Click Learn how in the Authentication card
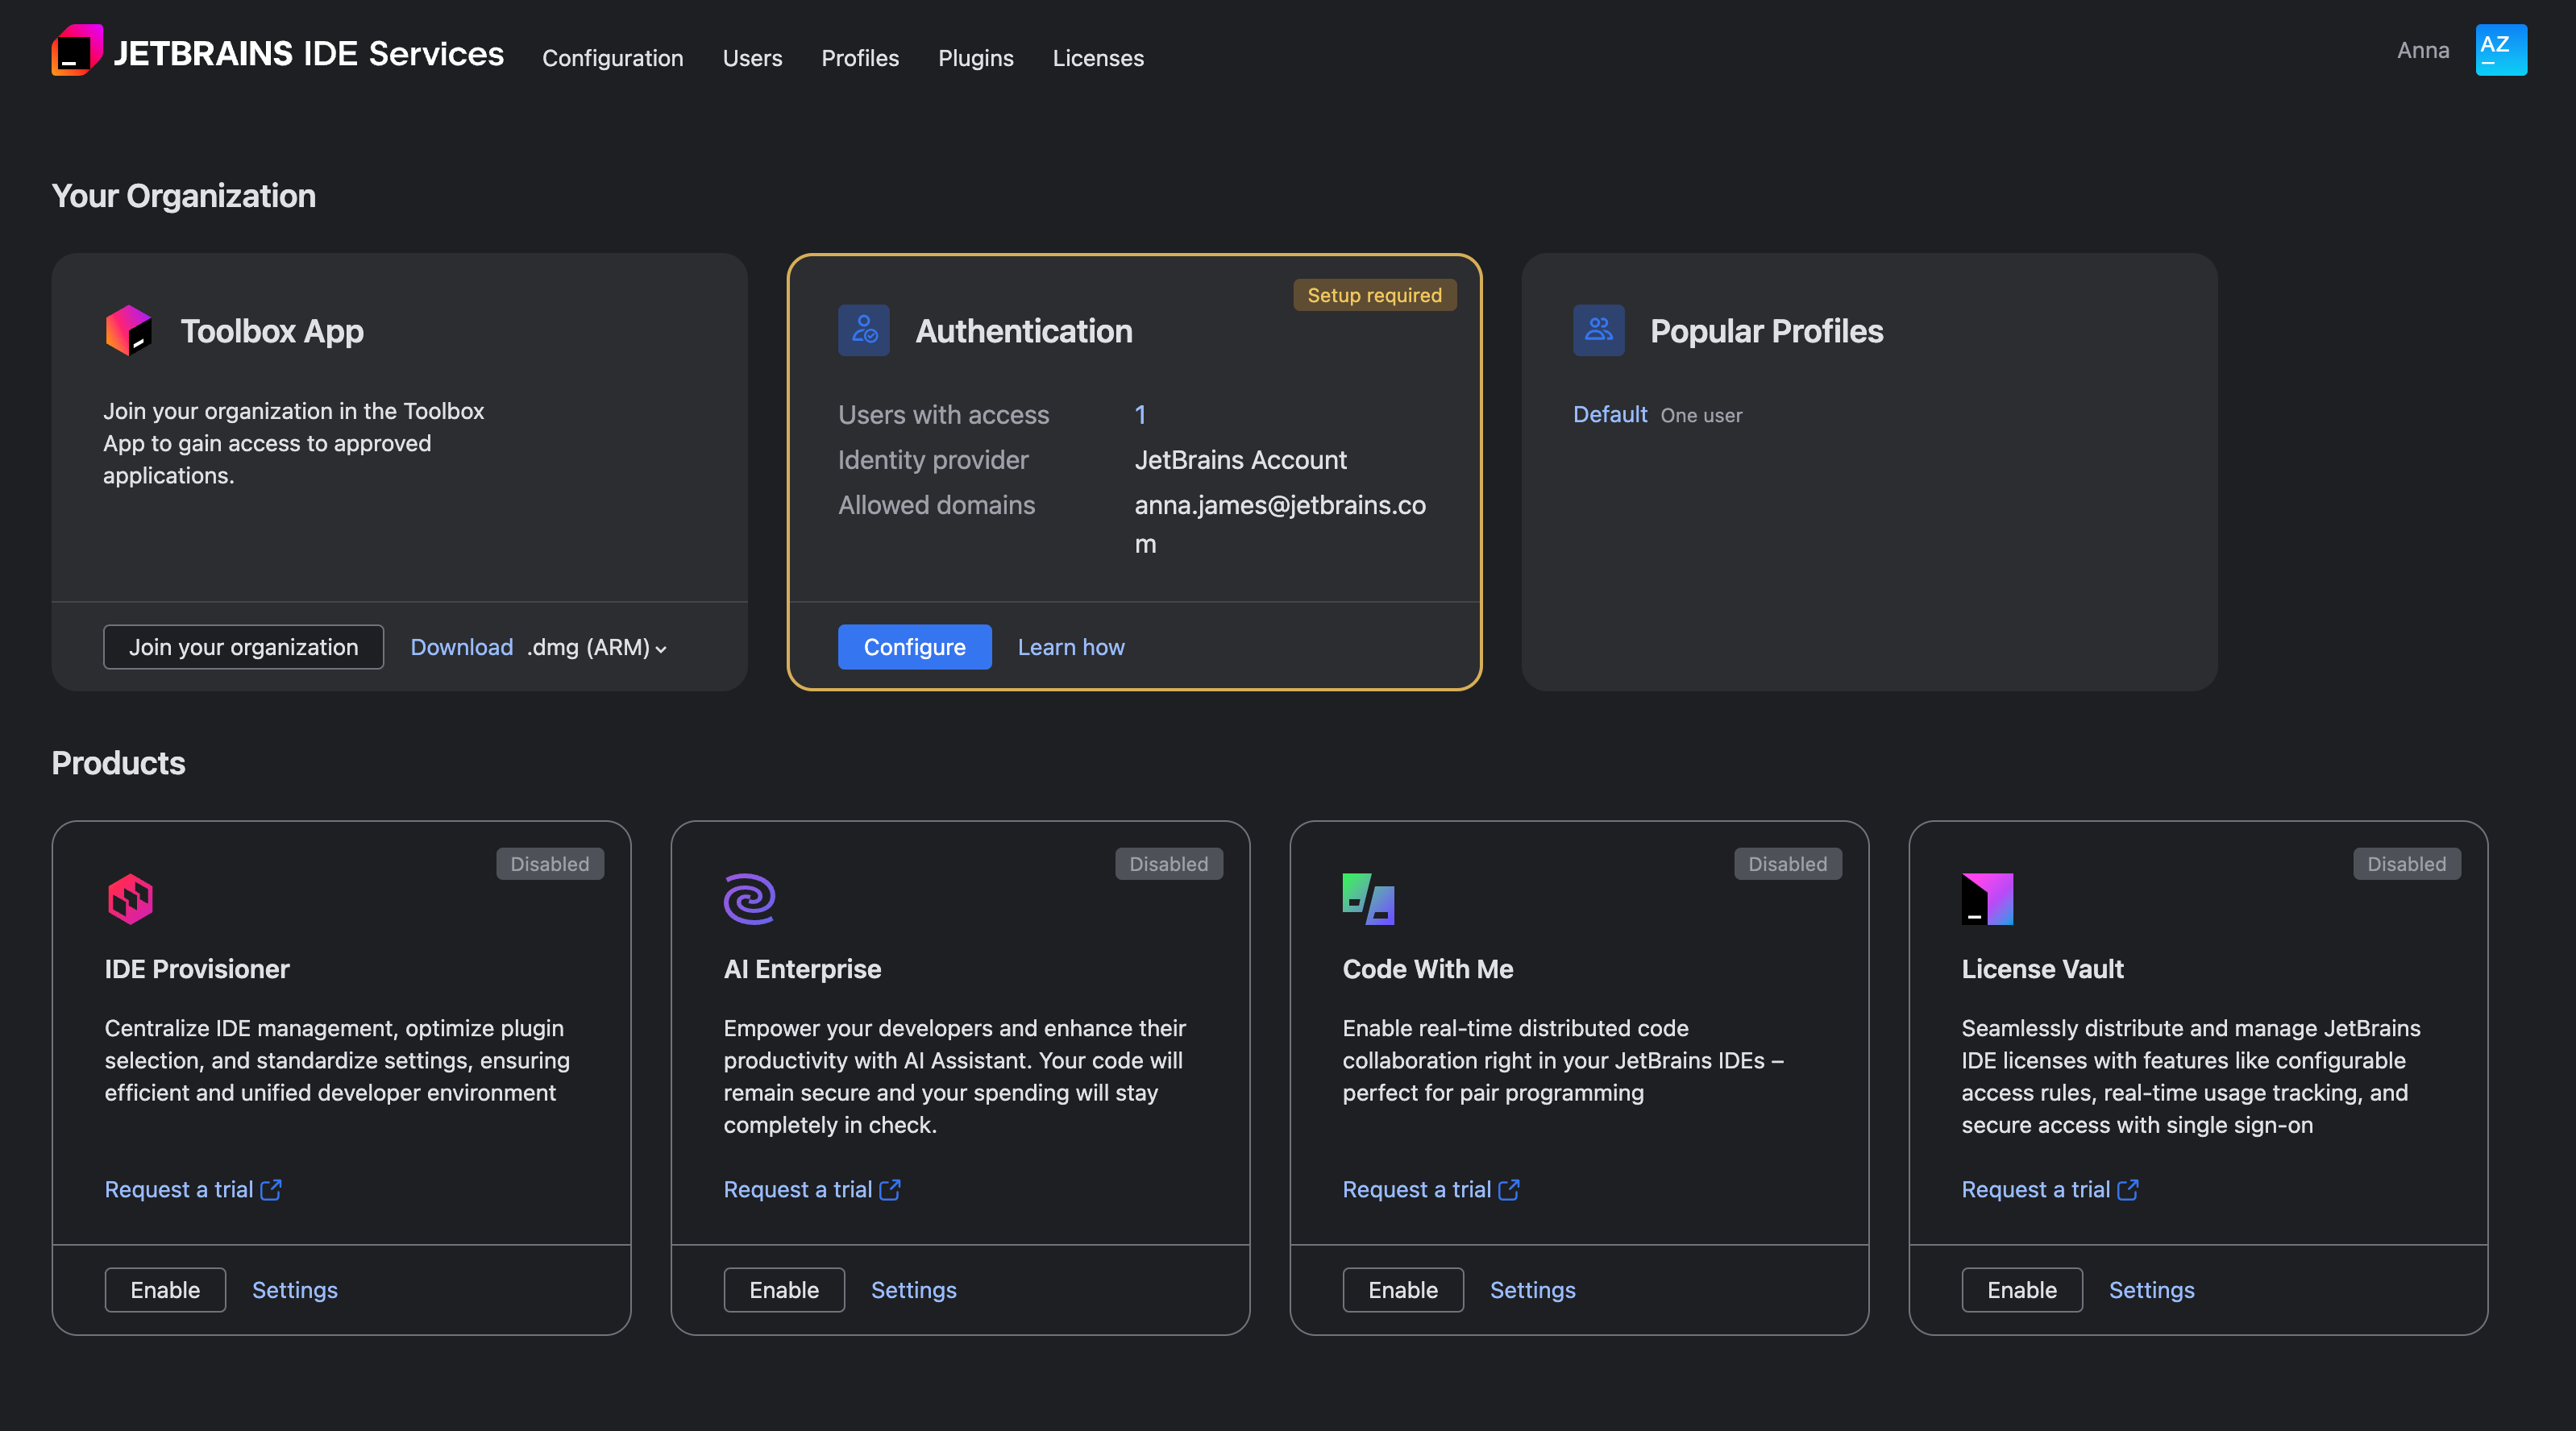Viewport: 2576px width, 1431px height. (x=1070, y=647)
